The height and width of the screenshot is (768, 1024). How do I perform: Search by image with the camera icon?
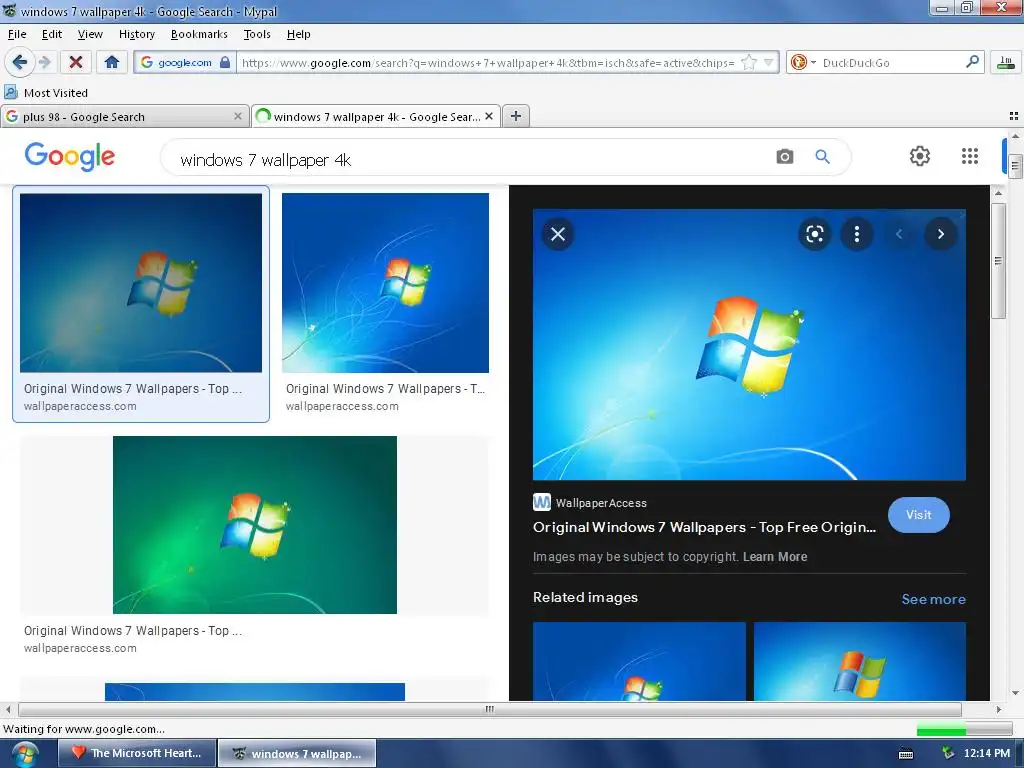[x=784, y=157]
